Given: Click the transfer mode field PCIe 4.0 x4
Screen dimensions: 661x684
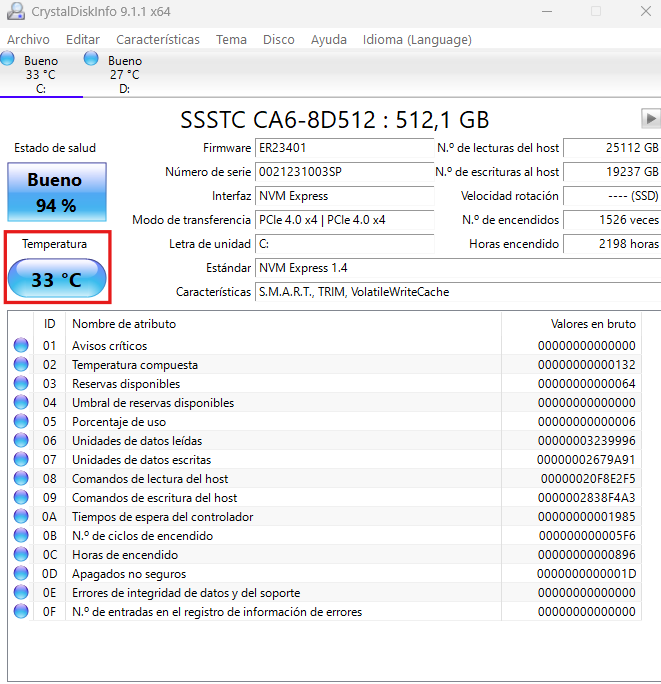Looking at the screenshot, I should [344, 220].
